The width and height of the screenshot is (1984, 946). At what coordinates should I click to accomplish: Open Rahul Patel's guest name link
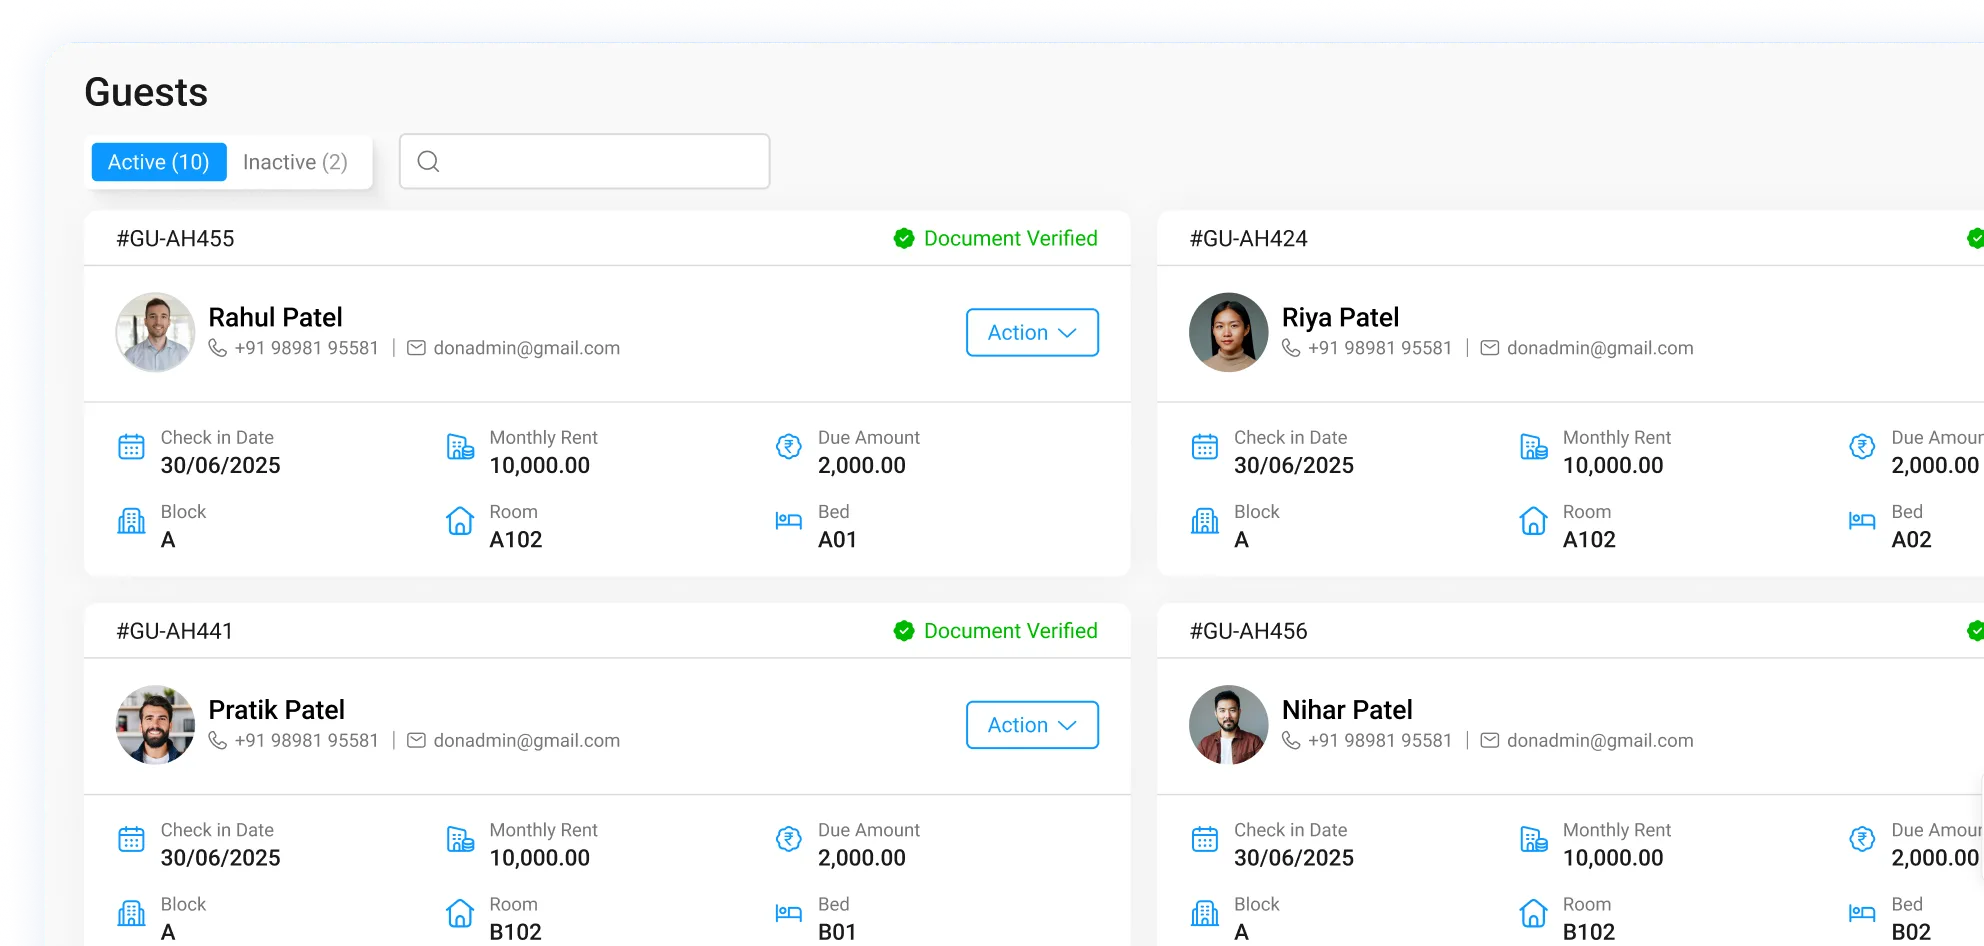pyautogui.click(x=275, y=318)
